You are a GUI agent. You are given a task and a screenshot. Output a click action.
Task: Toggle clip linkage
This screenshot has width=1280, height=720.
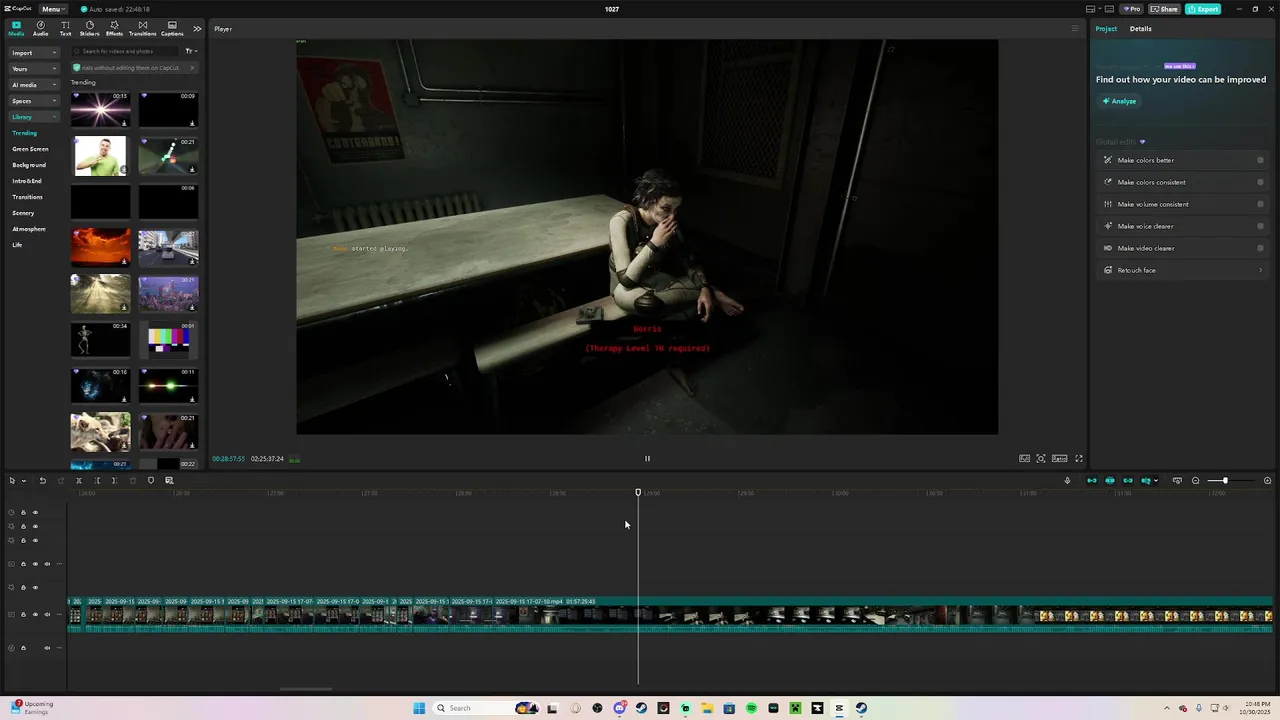[x=1128, y=481]
